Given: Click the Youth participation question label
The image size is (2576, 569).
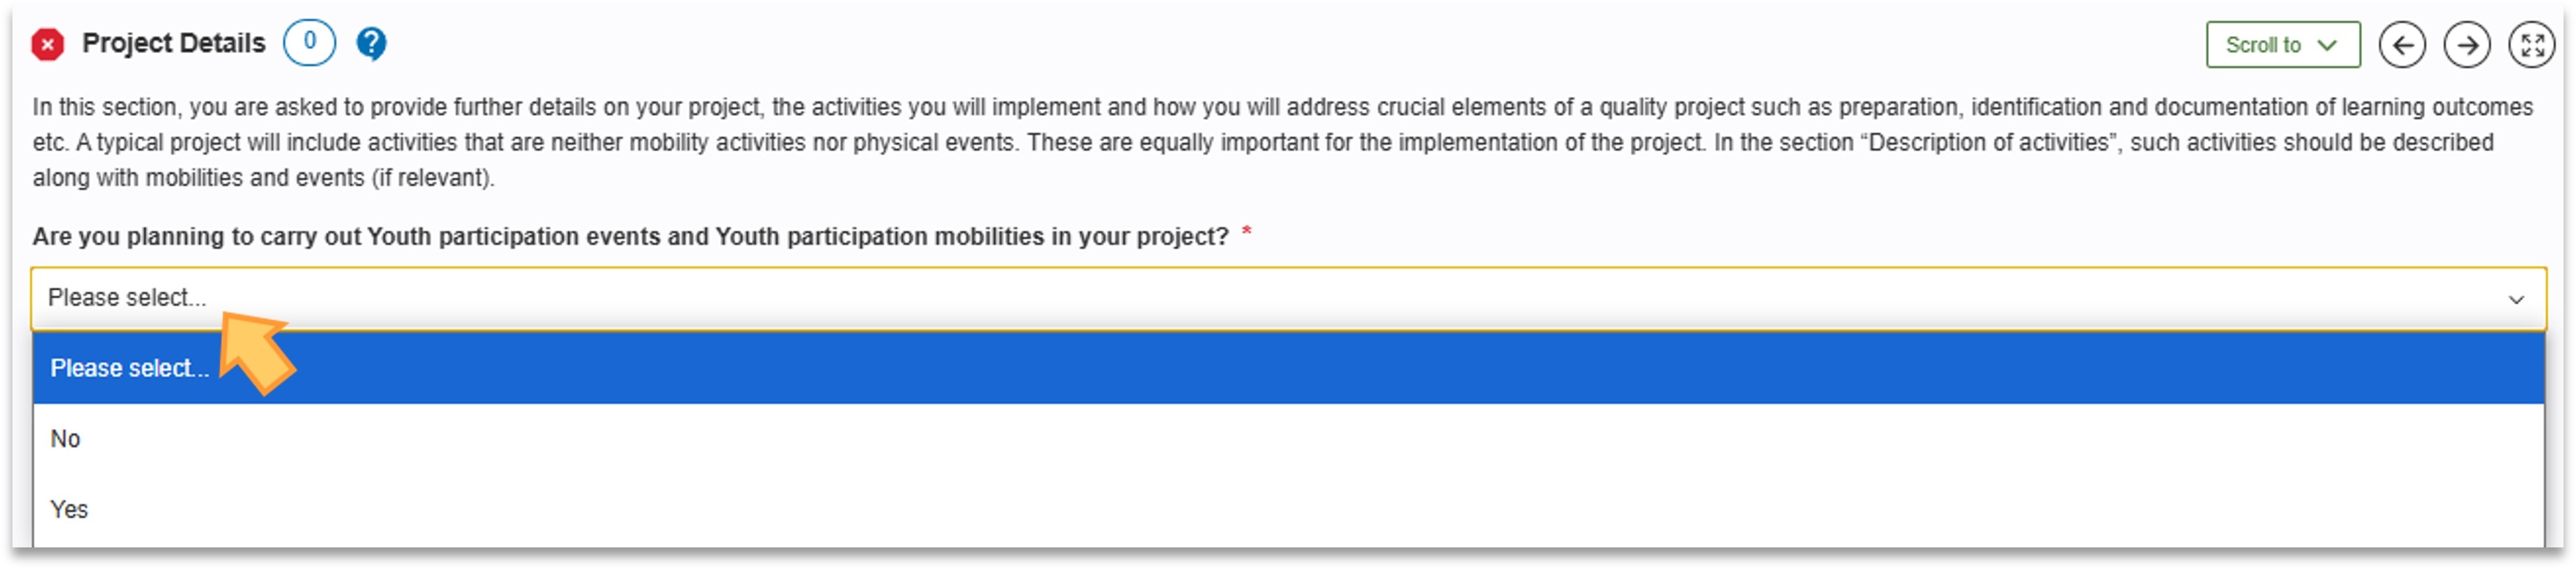Looking at the screenshot, I should [630, 237].
